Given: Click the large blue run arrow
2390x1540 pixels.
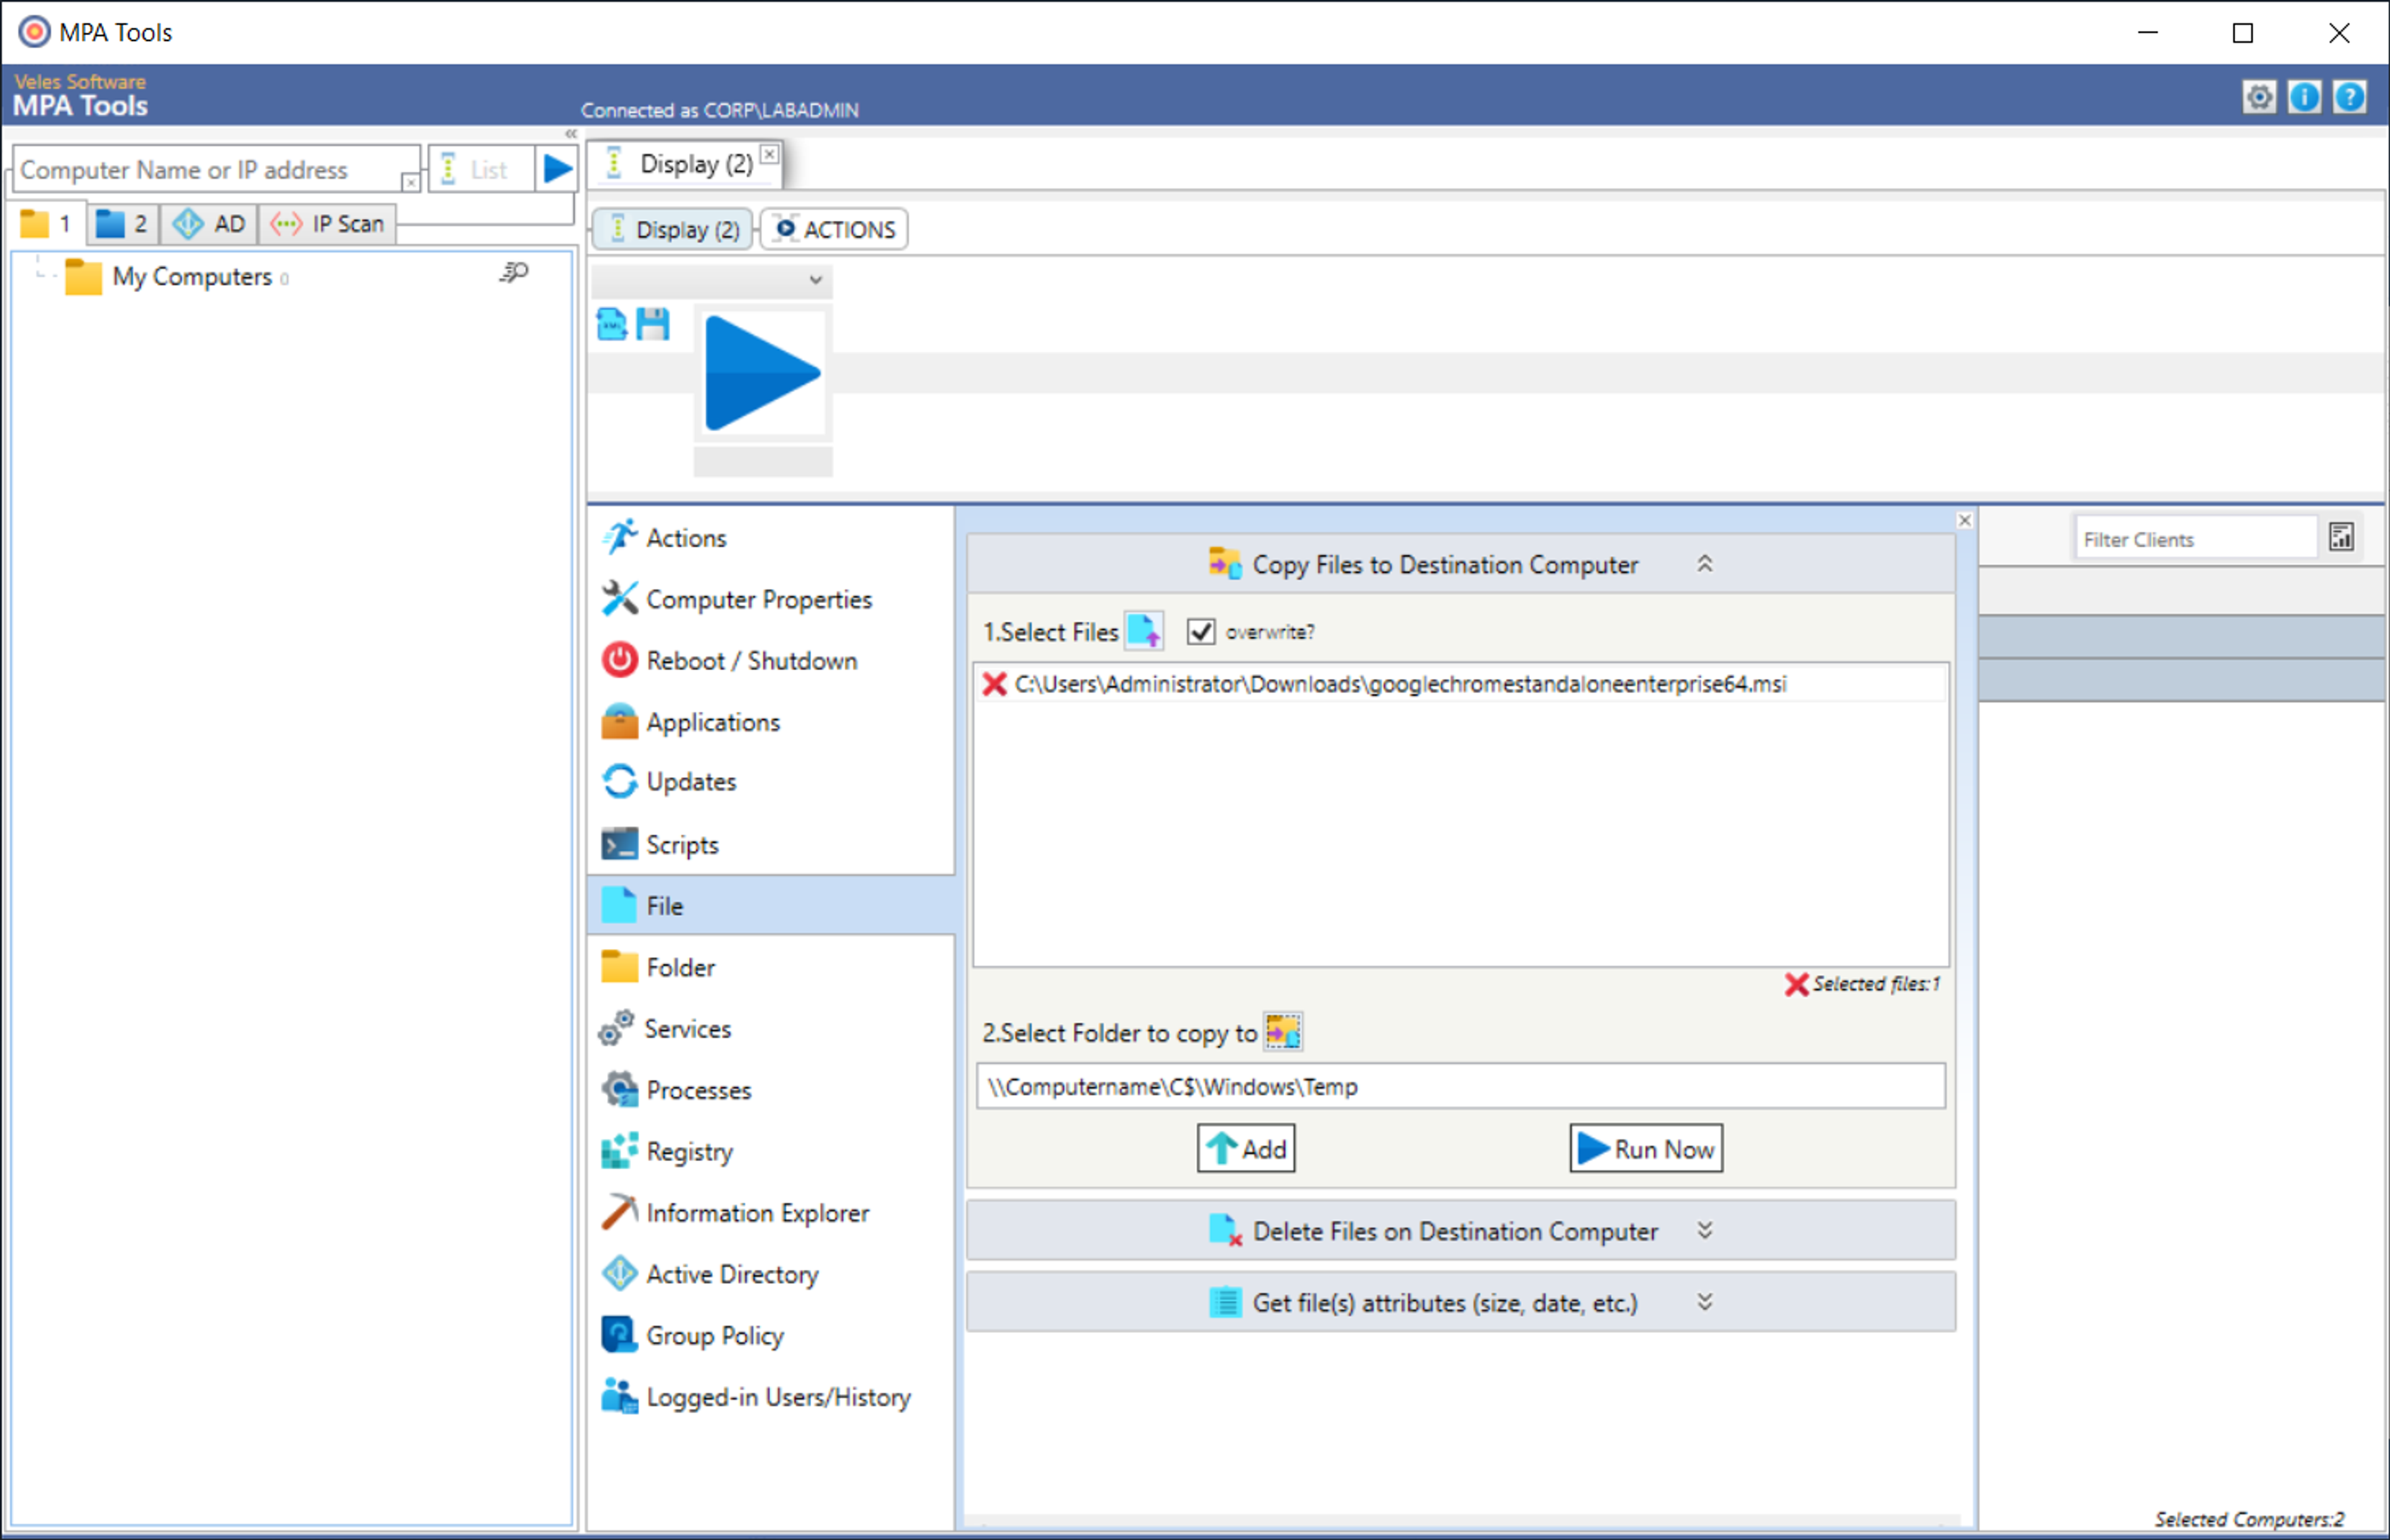Looking at the screenshot, I should tap(762, 374).
